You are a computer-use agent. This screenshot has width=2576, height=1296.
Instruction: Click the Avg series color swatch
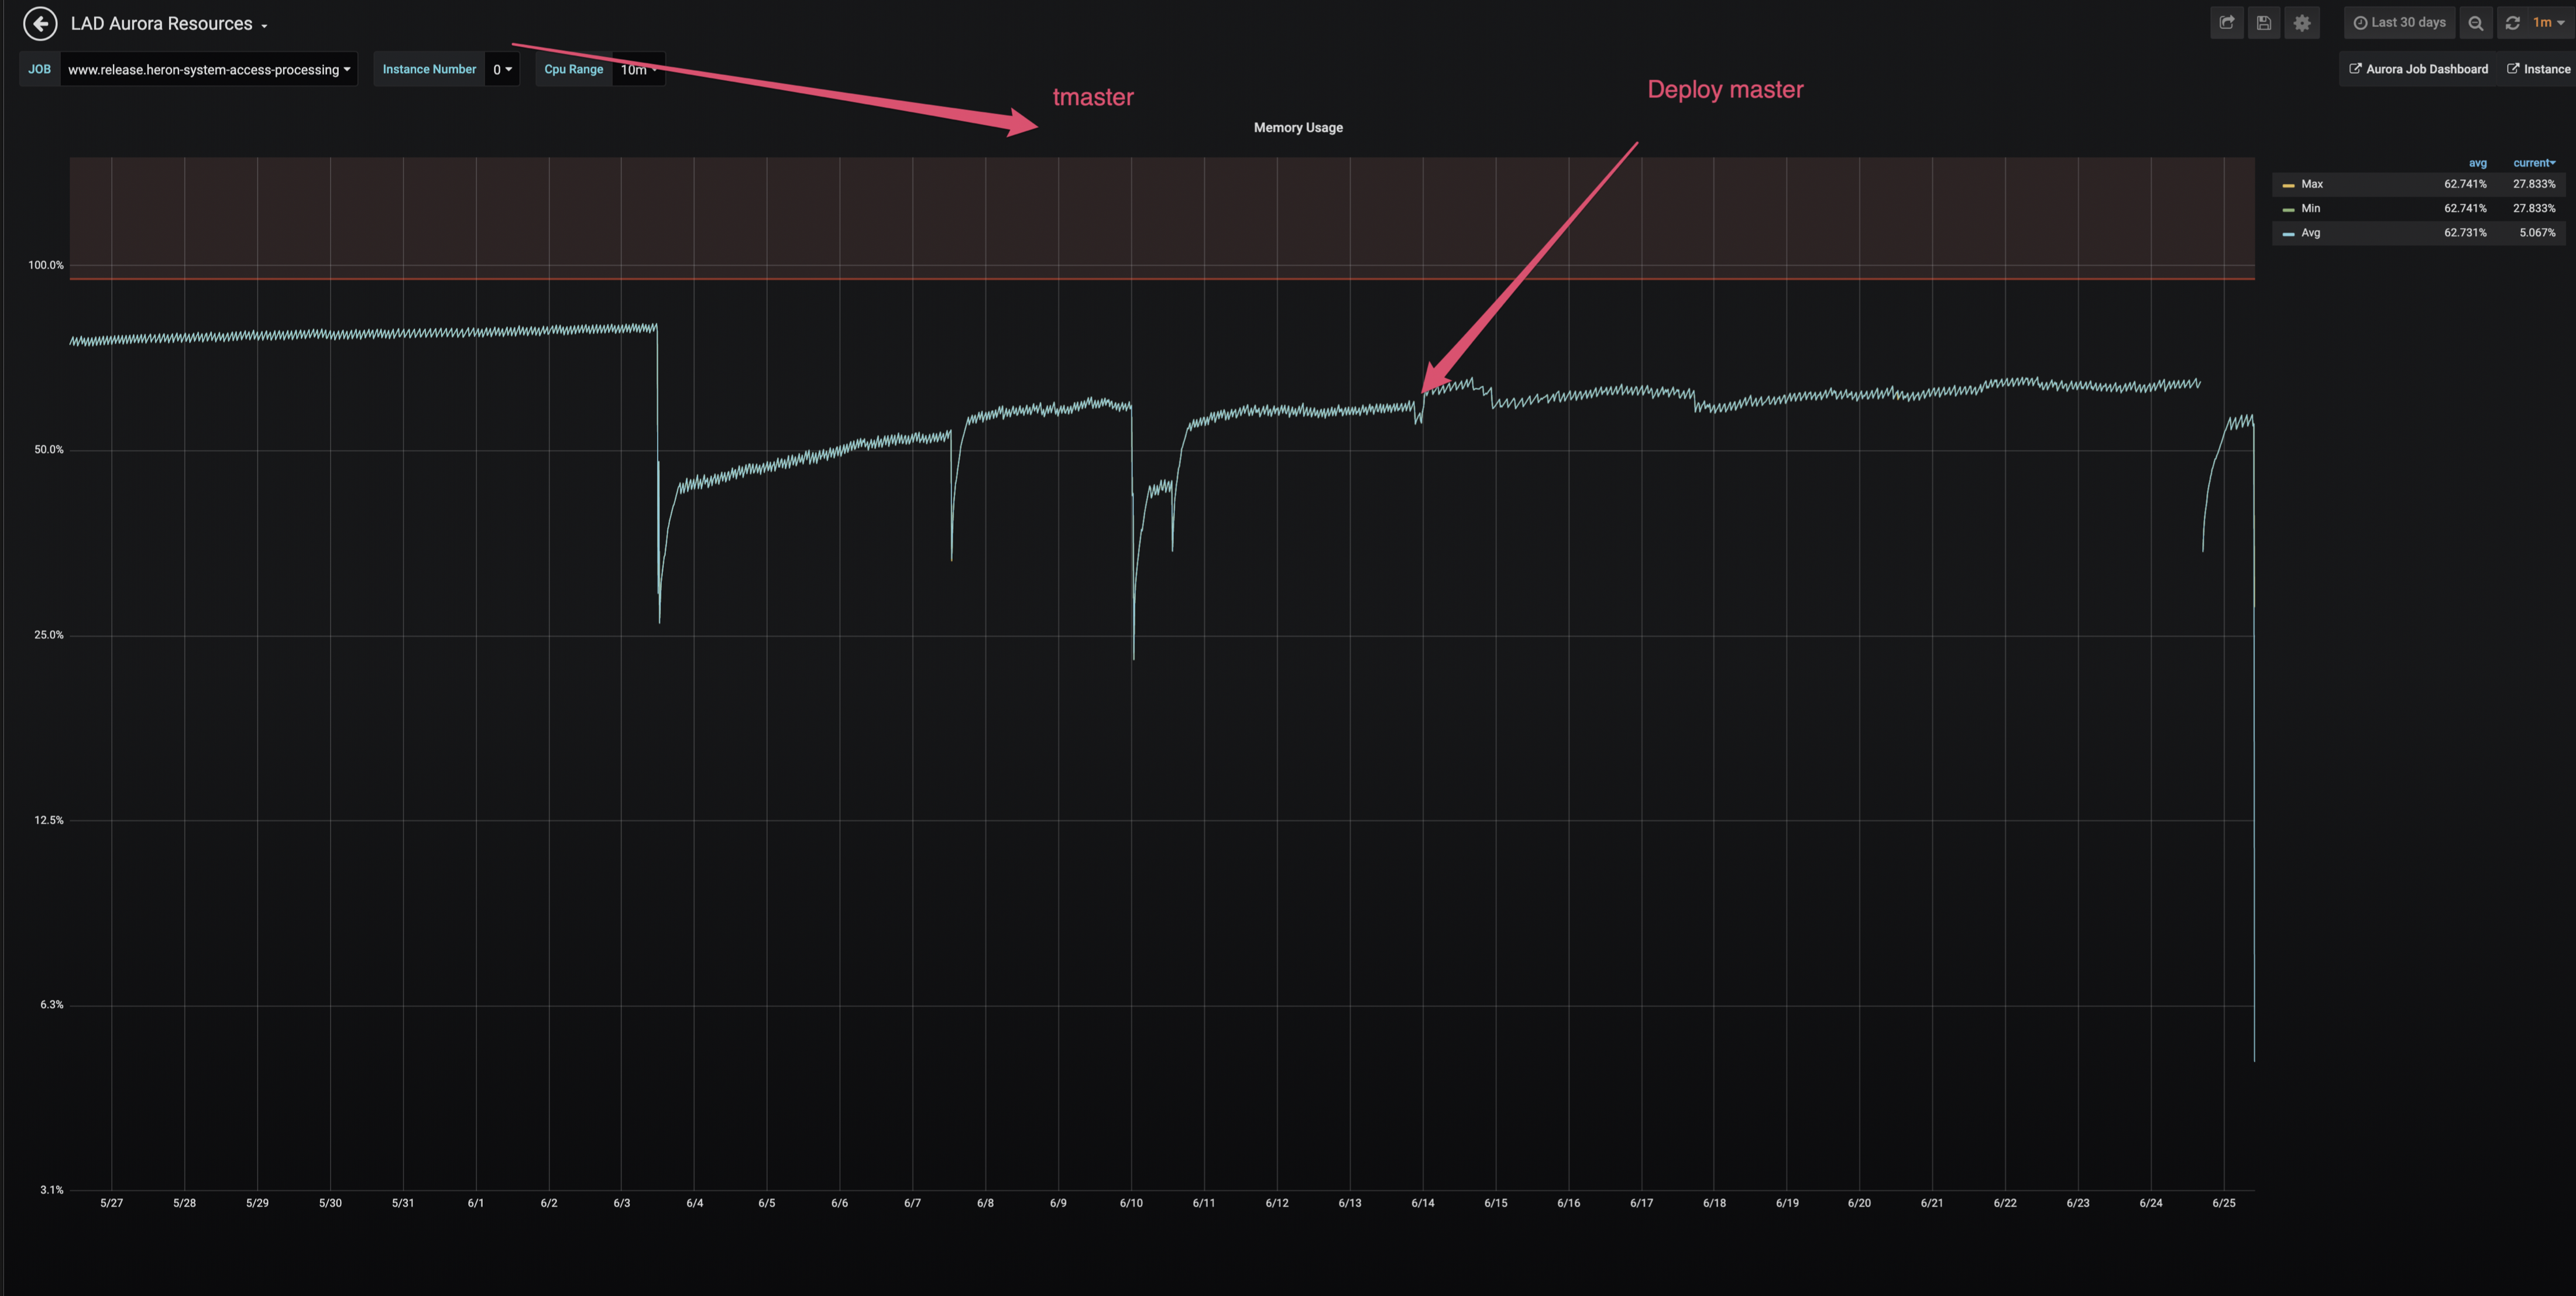2288,234
